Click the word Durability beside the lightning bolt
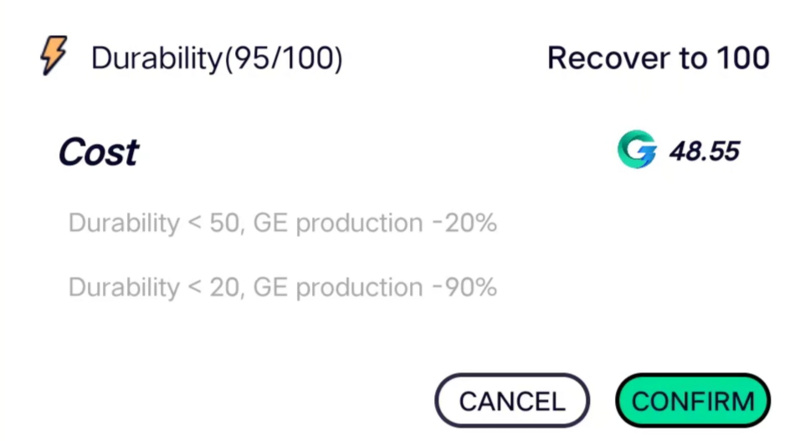Viewport: 800px width, 441px height. [157, 58]
